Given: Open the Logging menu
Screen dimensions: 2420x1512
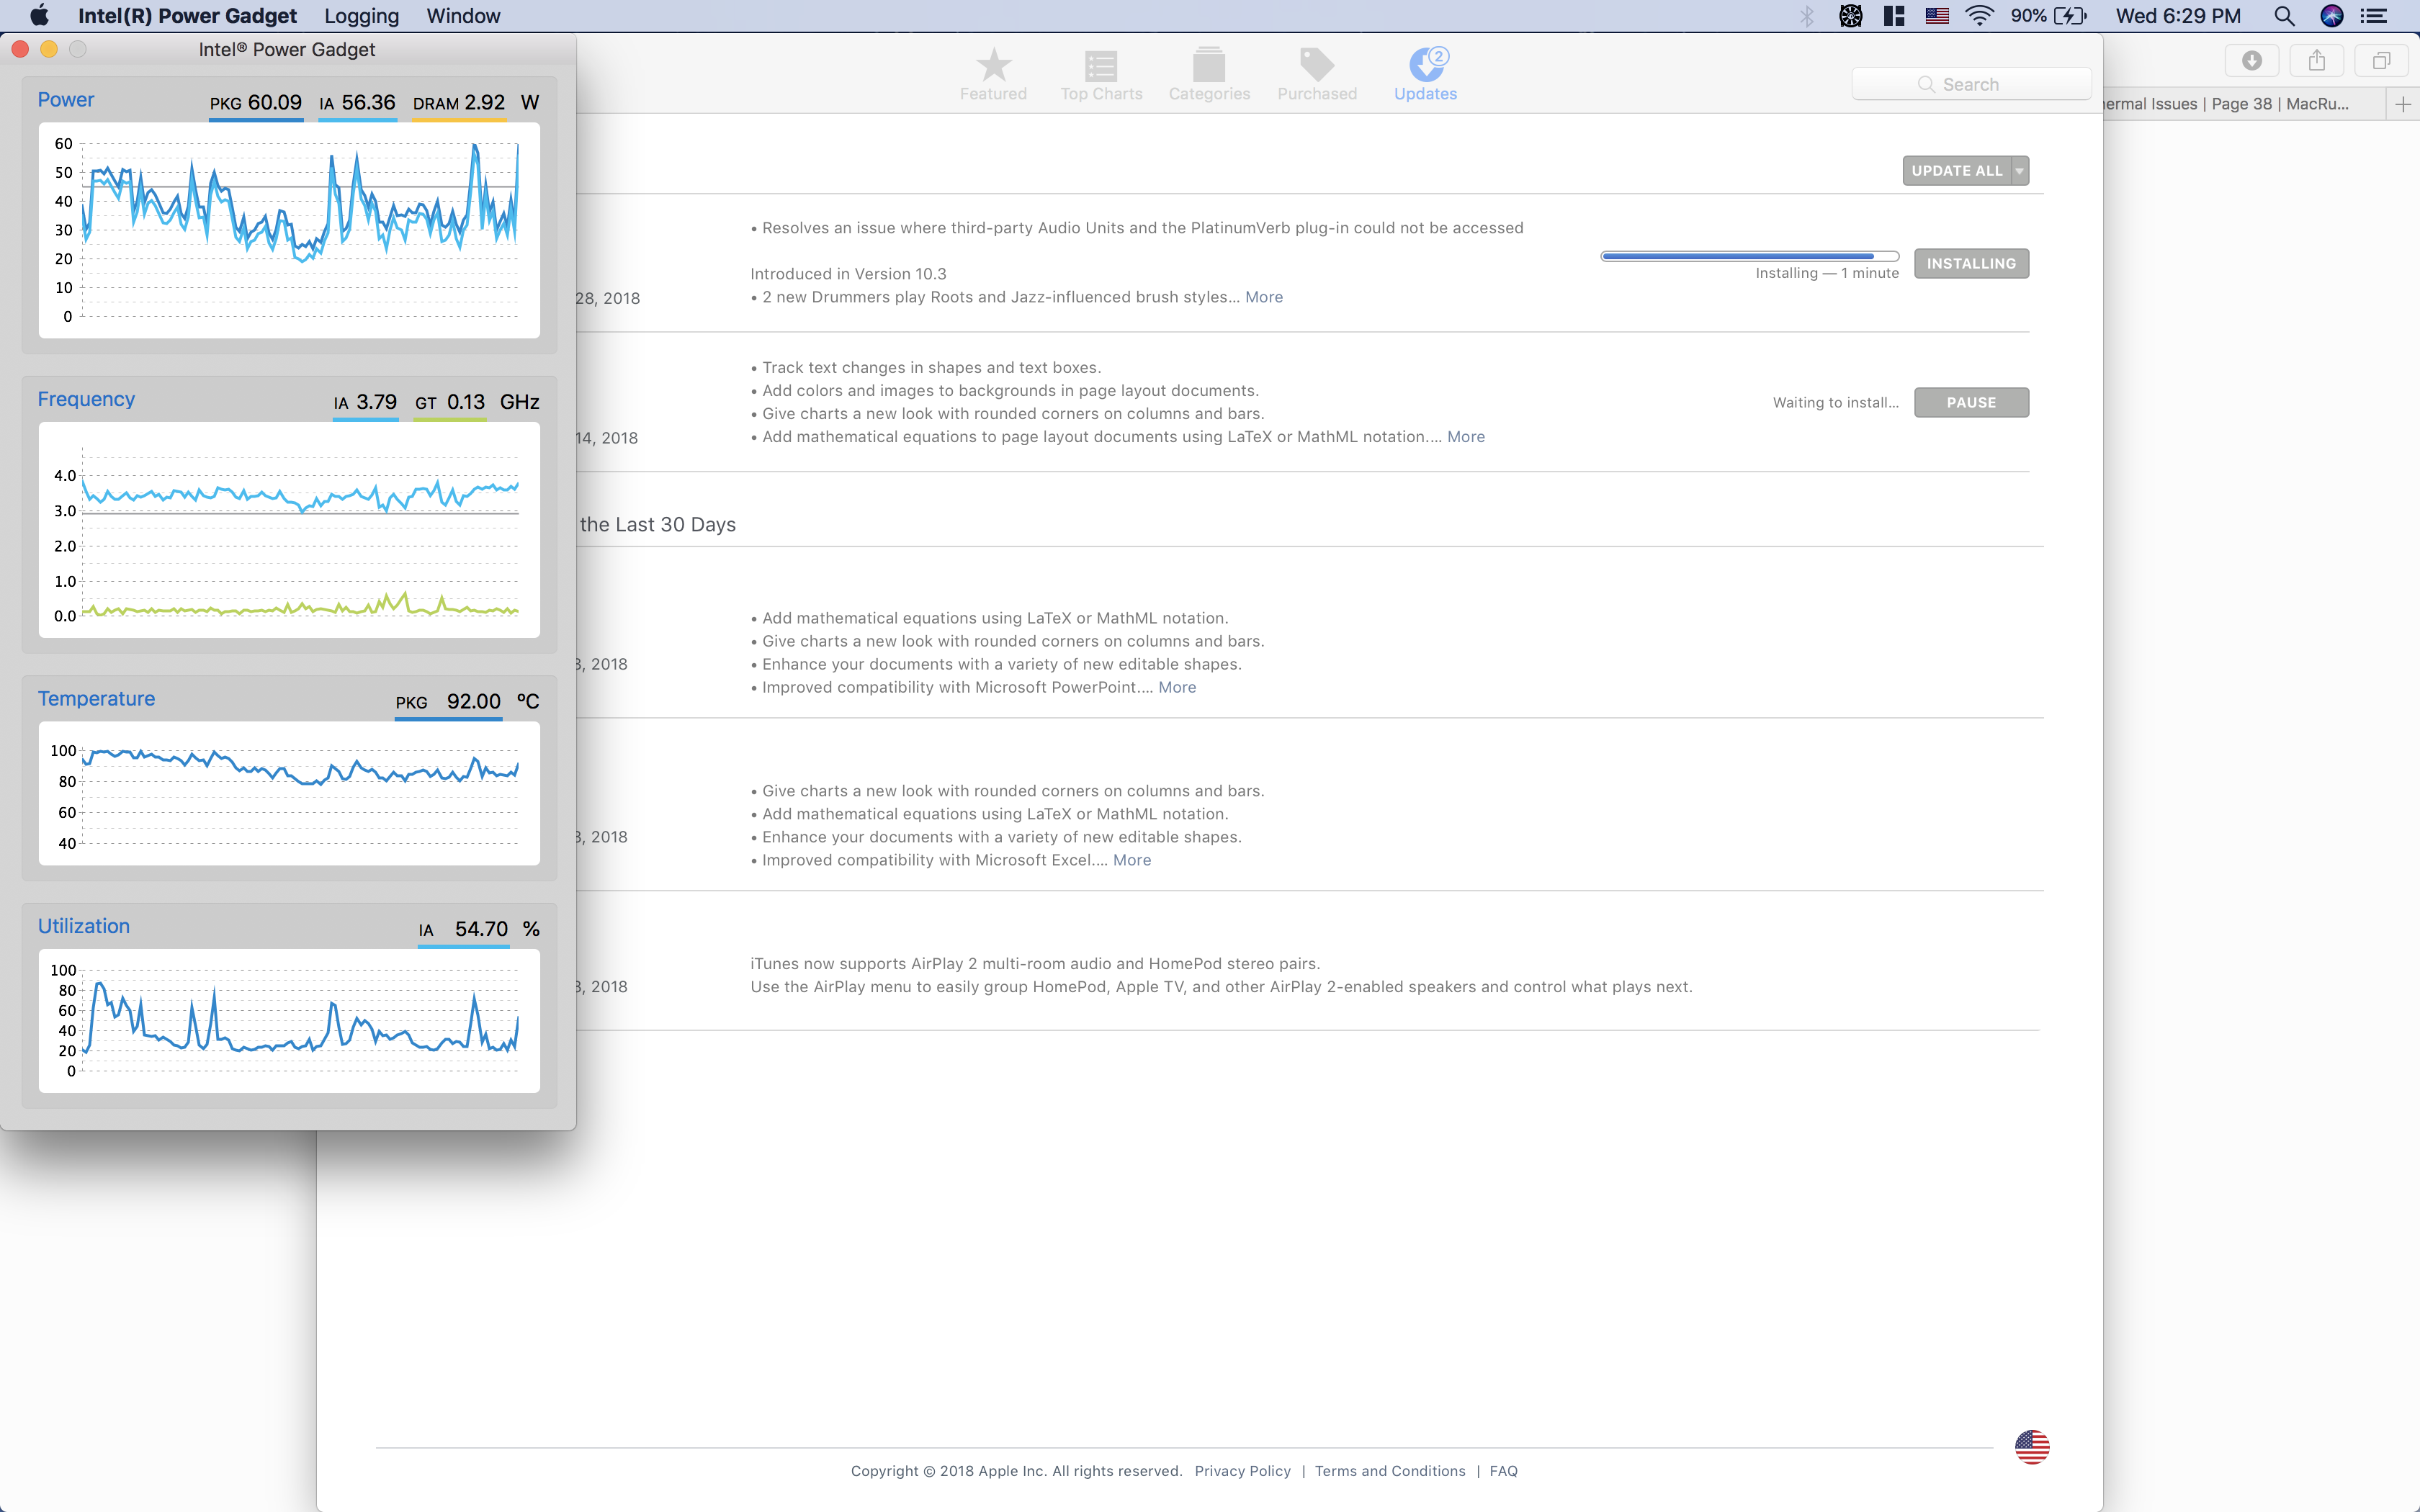Looking at the screenshot, I should pos(361,16).
